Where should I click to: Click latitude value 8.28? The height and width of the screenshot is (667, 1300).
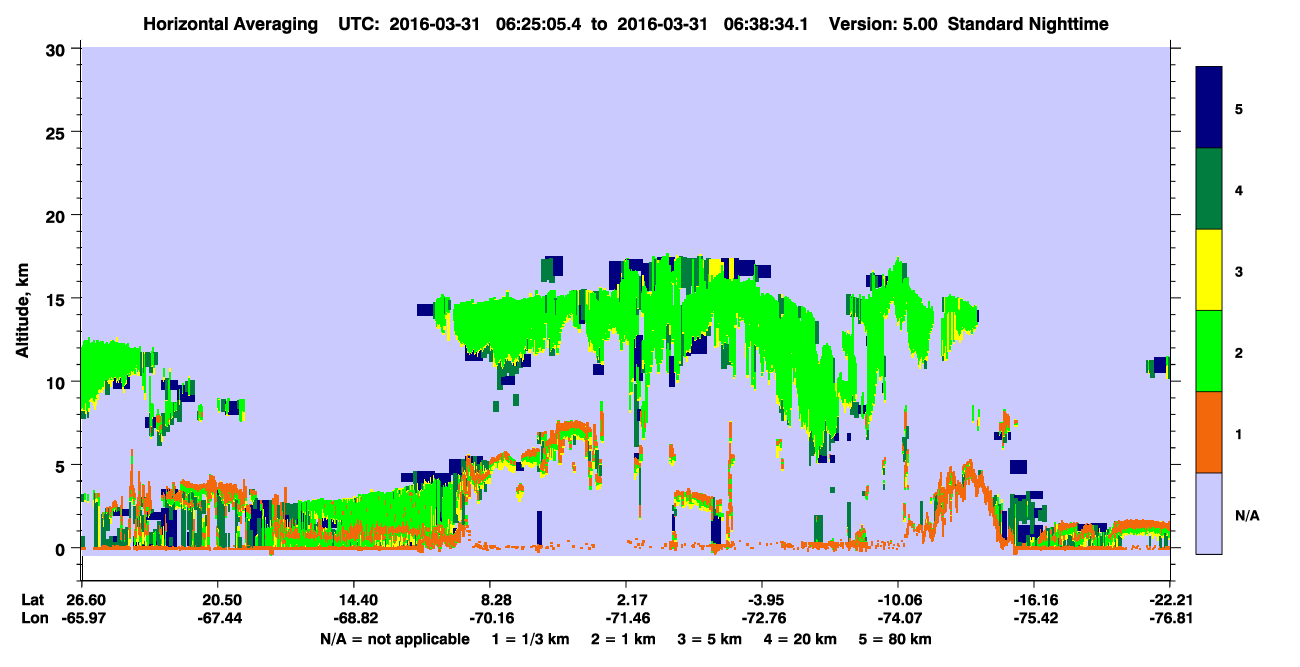[x=497, y=600]
